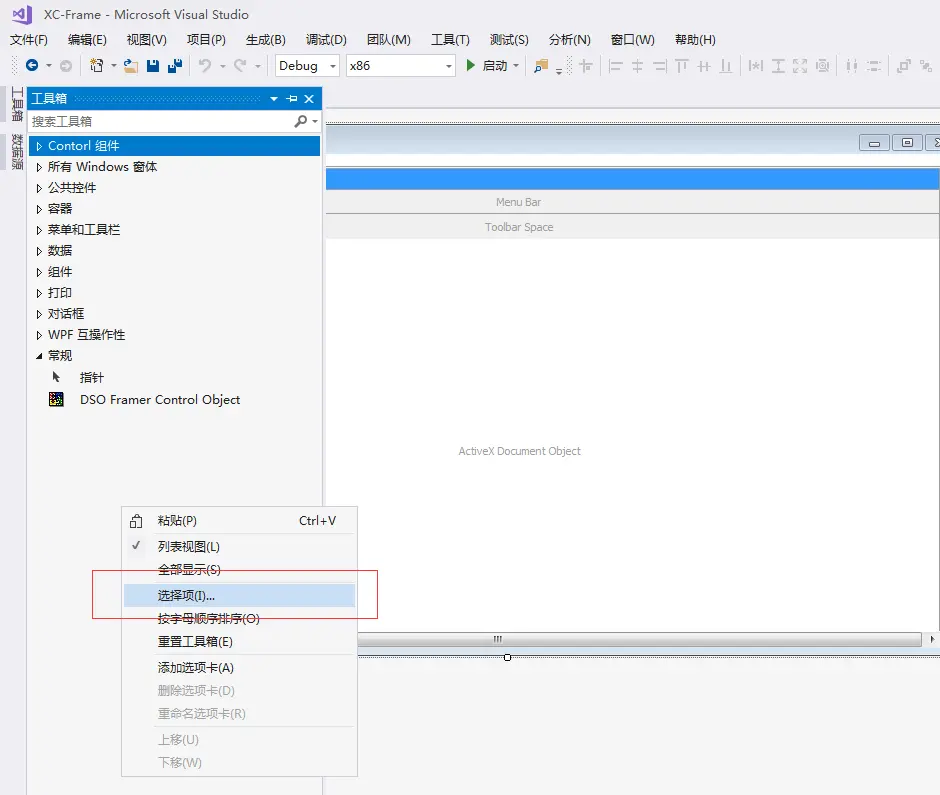The width and height of the screenshot is (940, 795).
Task: Click the Toolbar Space label in designer
Action: pos(519,227)
